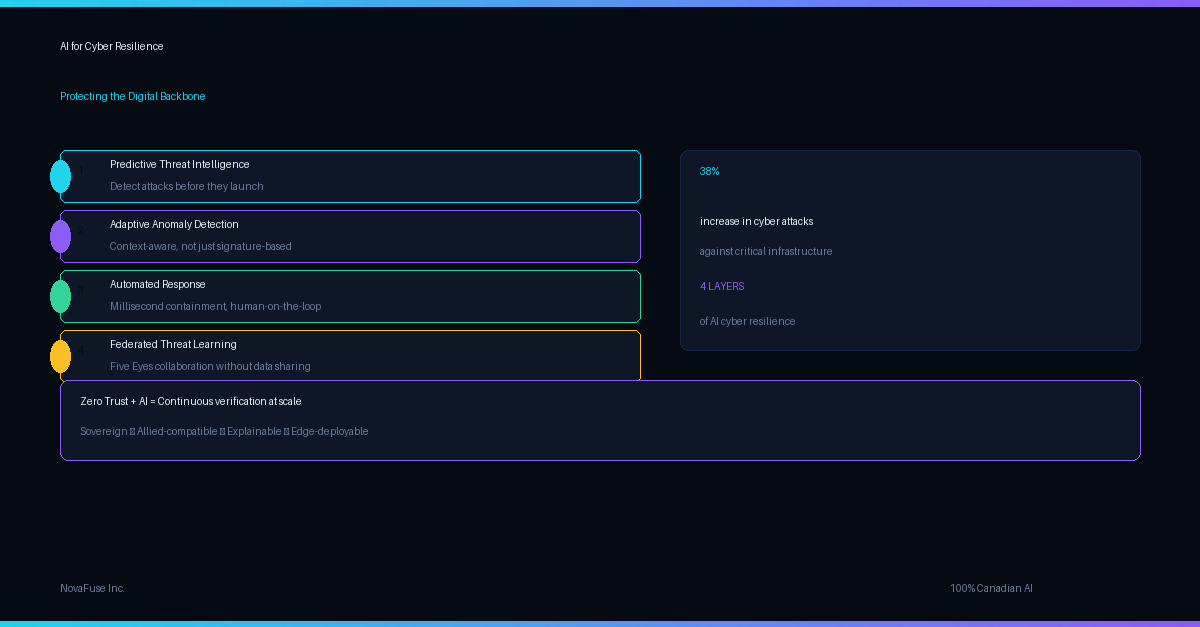Click 'against critical infrastructure' text
The width and height of the screenshot is (1200, 627).
766,251
